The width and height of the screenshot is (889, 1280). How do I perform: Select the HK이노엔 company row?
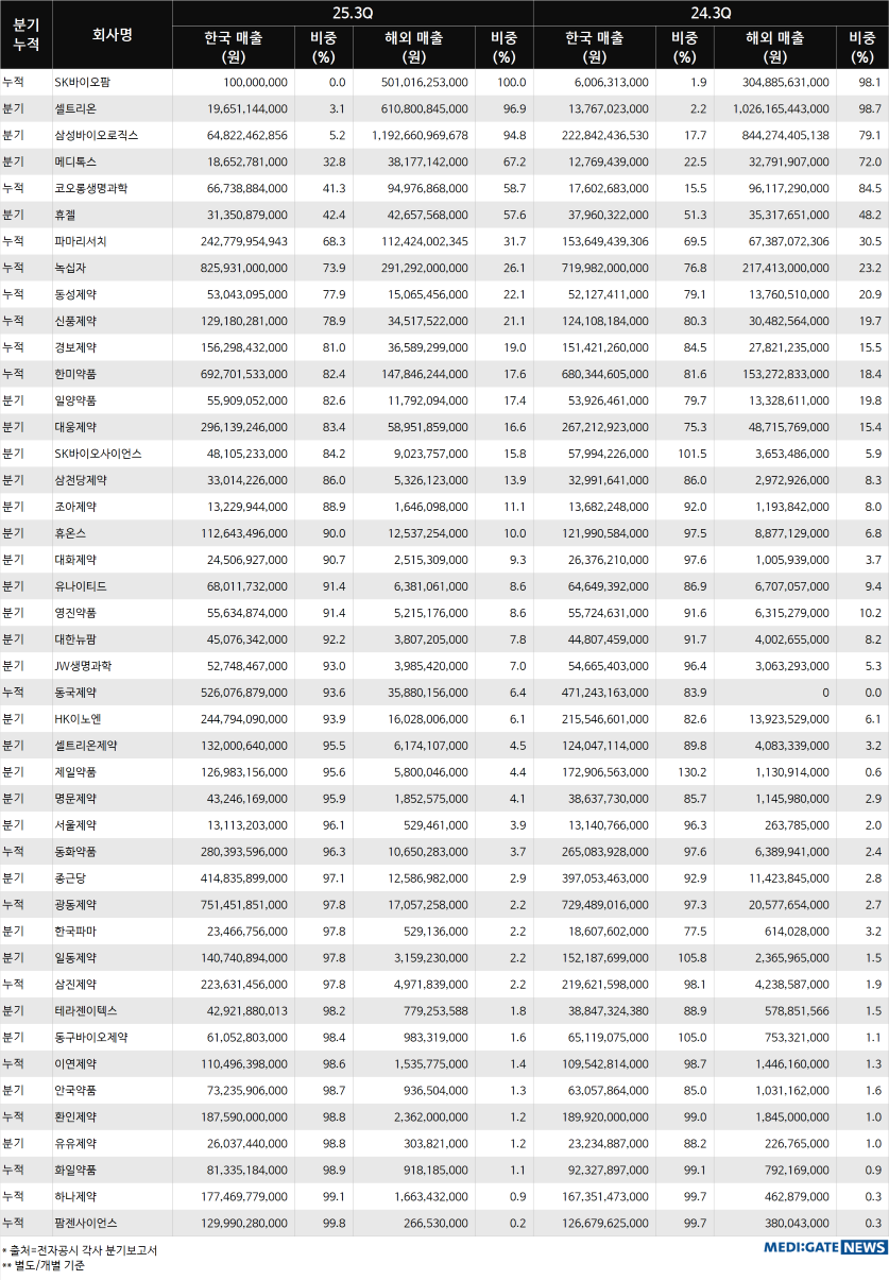[78, 718]
